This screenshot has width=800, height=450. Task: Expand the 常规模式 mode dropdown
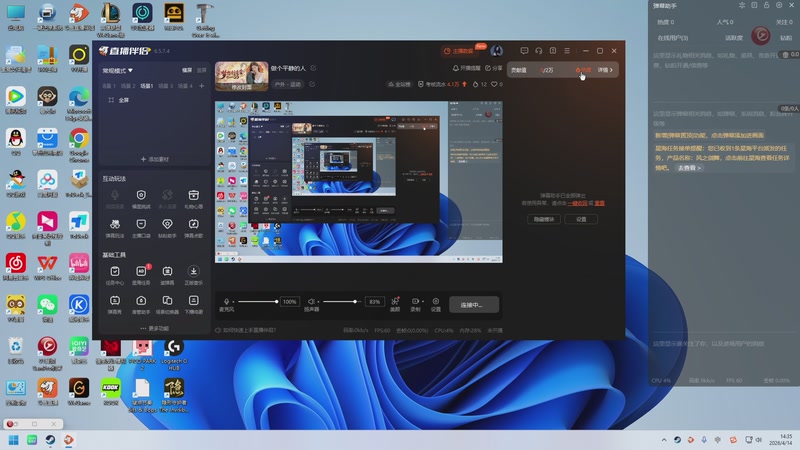coord(117,70)
